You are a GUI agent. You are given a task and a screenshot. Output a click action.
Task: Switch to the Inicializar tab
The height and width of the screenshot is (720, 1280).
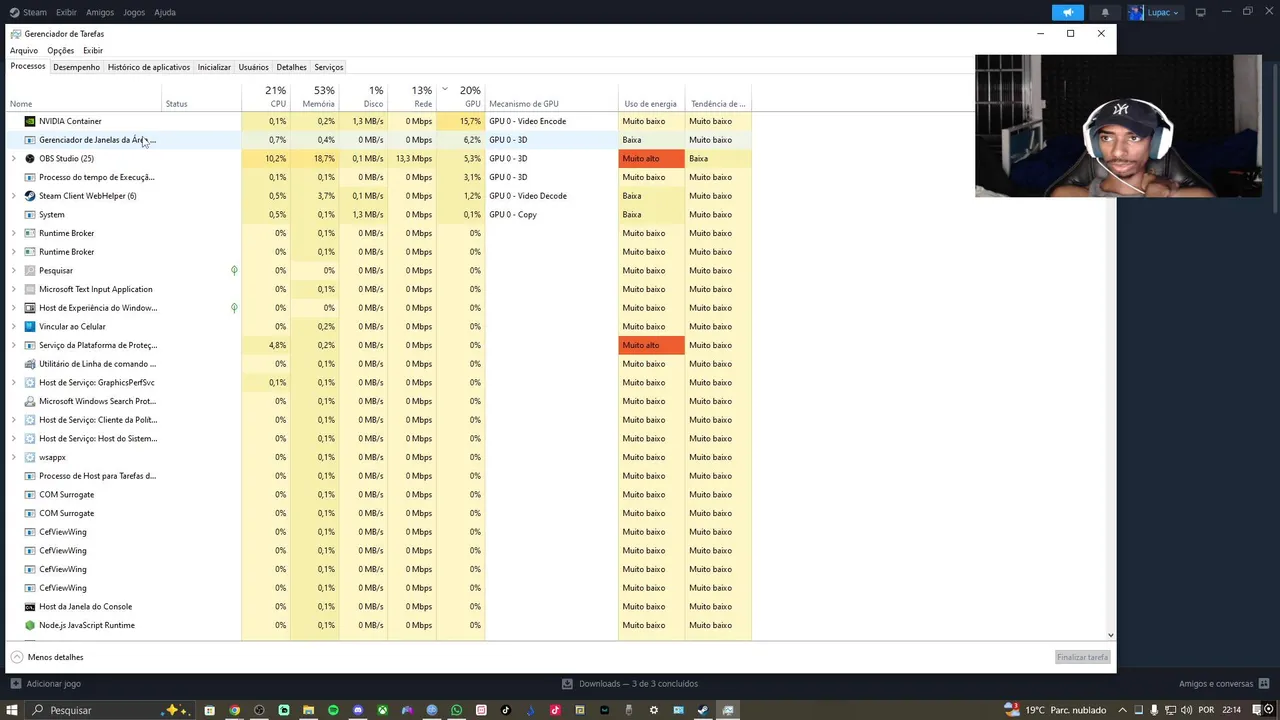click(x=214, y=67)
